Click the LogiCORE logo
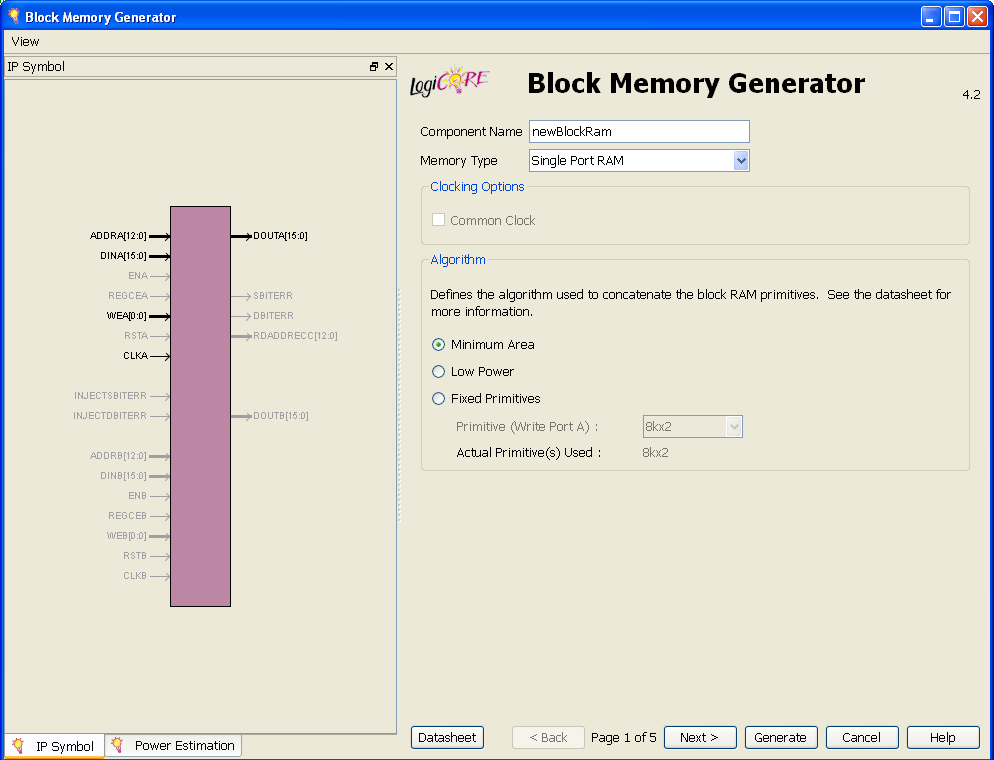The image size is (994, 760). click(449, 82)
